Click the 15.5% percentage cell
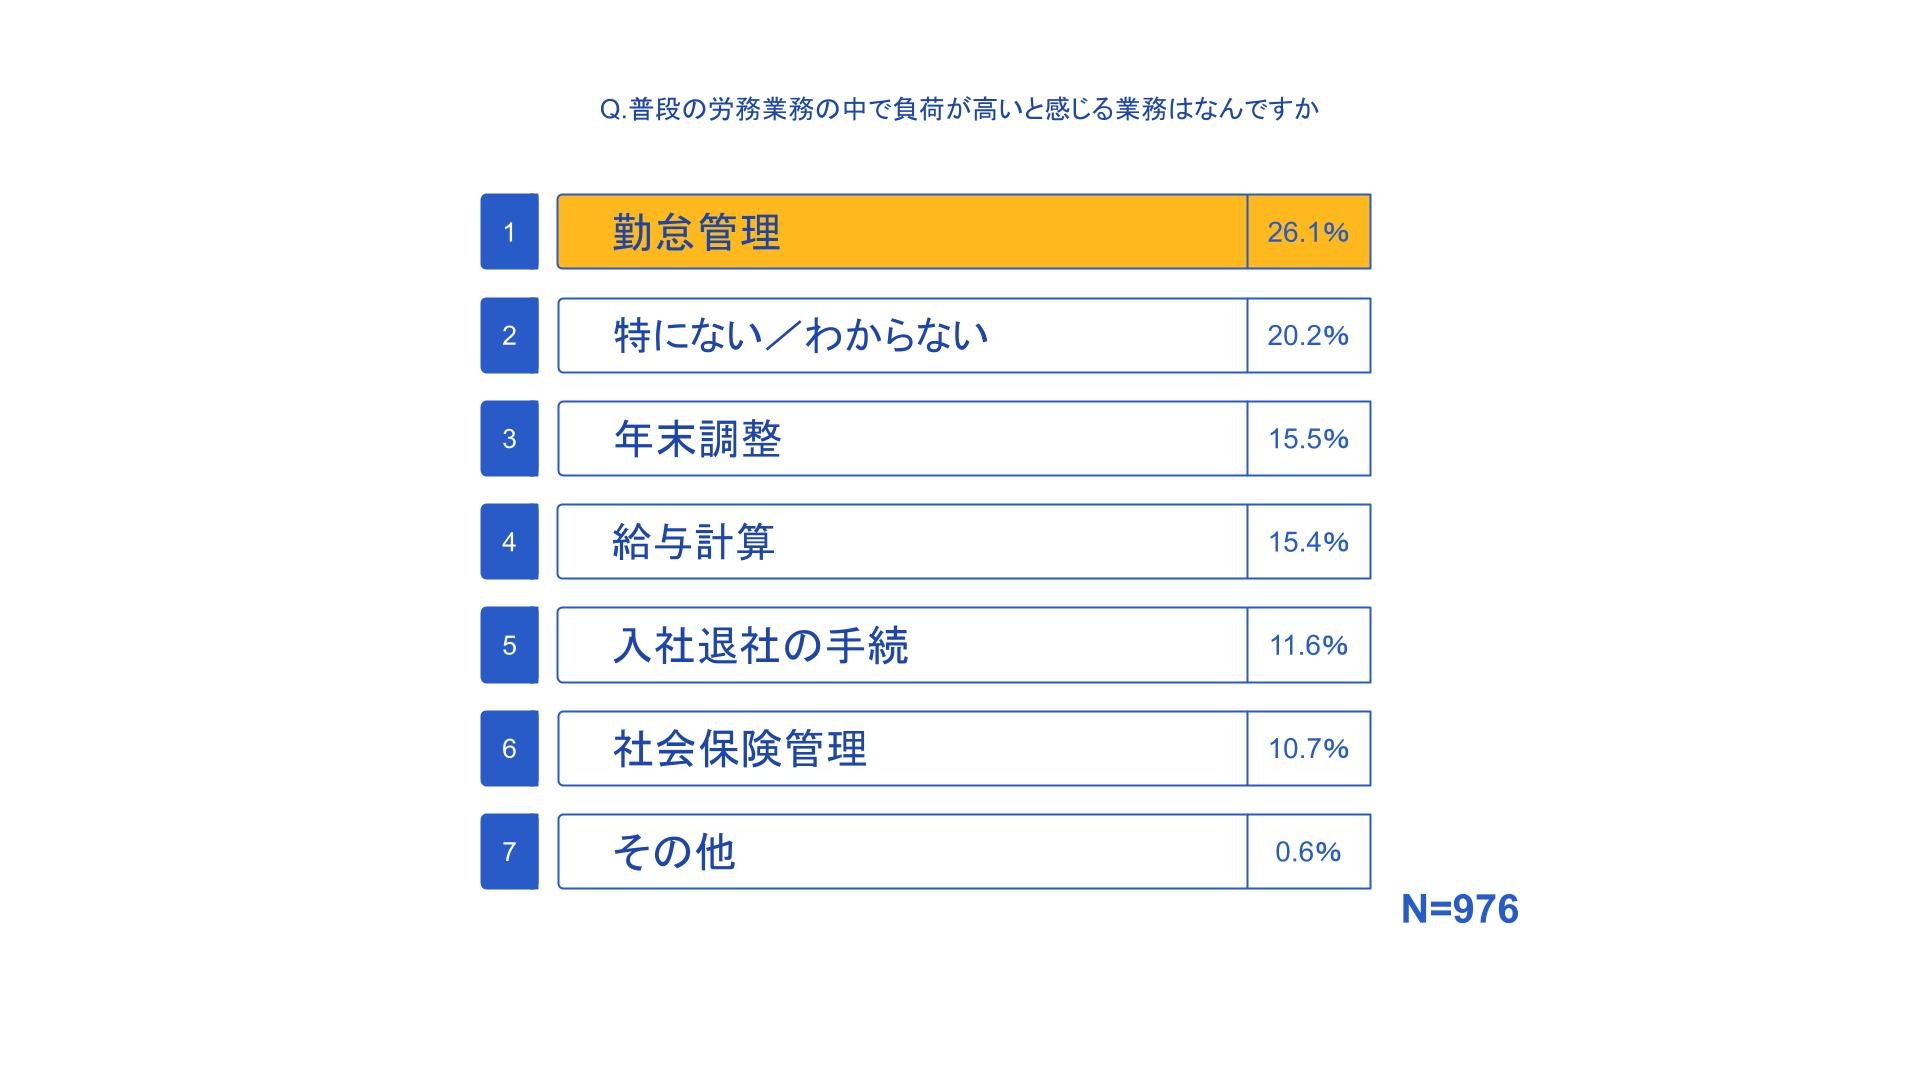1920x1080 pixels. pos(1308,439)
